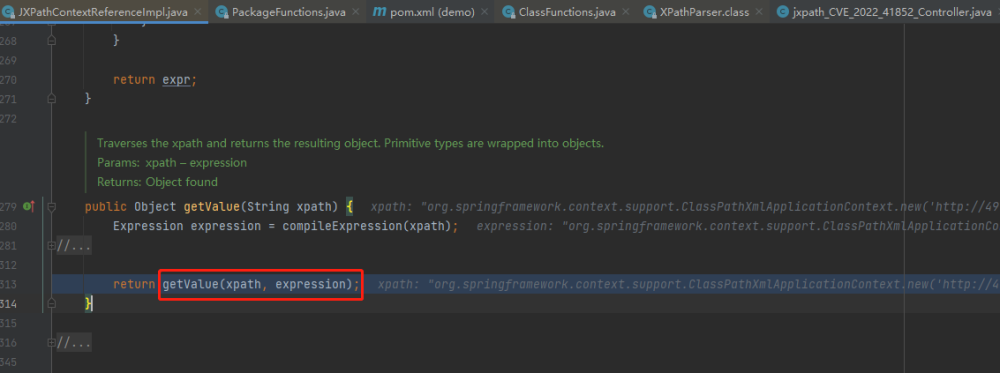Viewport: 1000px width, 373px height.
Task: Click the fold end marker at line 268
Action: click(52, 40)
